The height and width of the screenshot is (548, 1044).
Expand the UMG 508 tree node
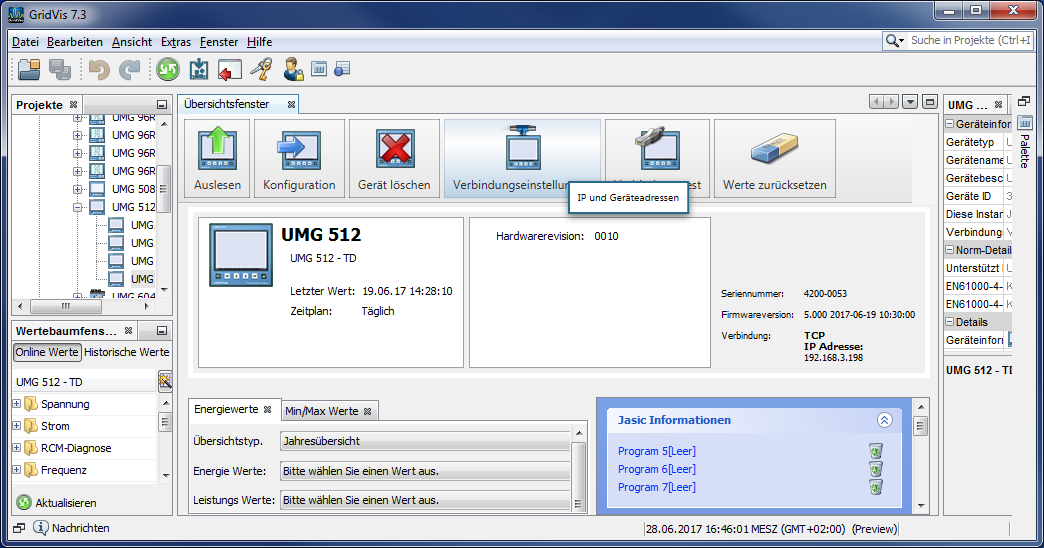click(x=77, y=189)
